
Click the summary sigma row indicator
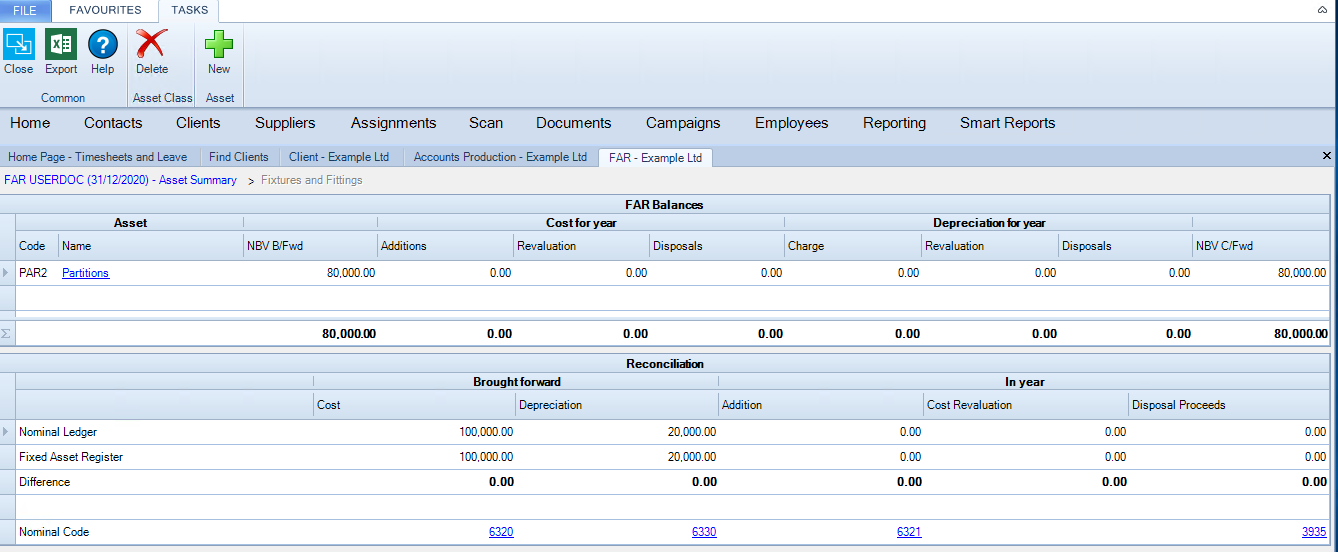(7, 334)
